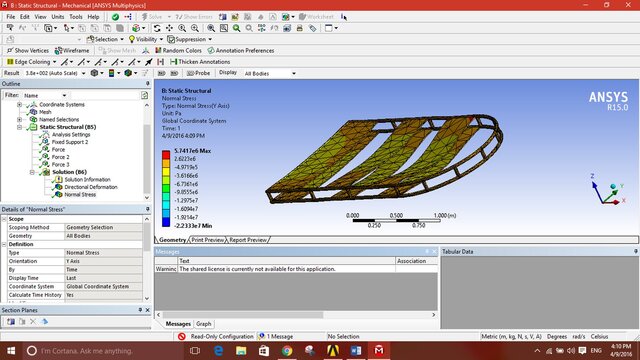Click the legend color bar red band
The width and height of the screenshot is (640, 360).
coord(166,155)
